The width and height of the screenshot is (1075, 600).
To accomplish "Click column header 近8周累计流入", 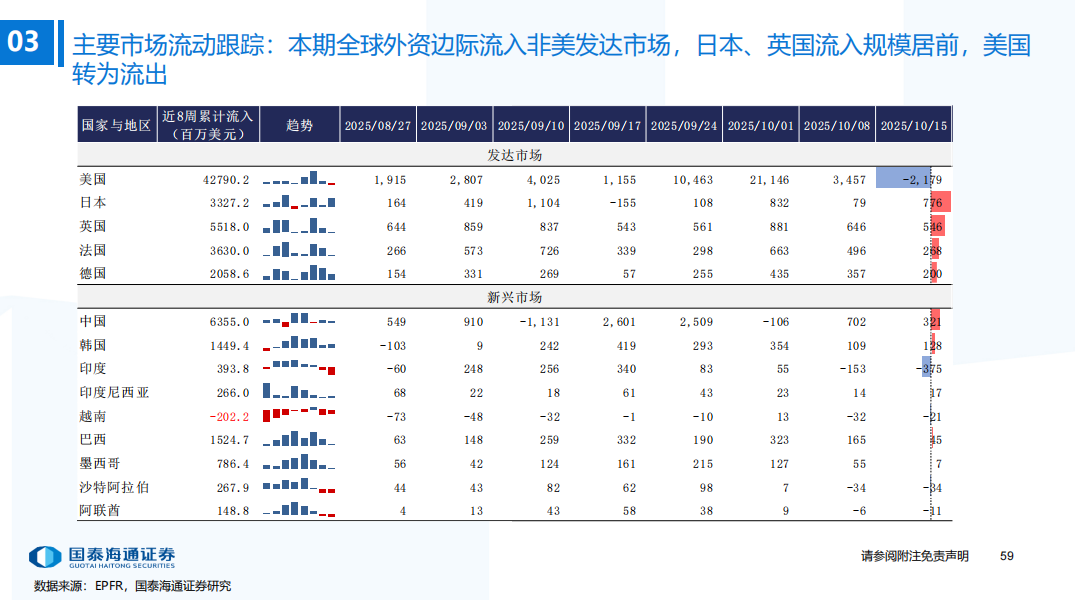I will click(x=208, y=125).
